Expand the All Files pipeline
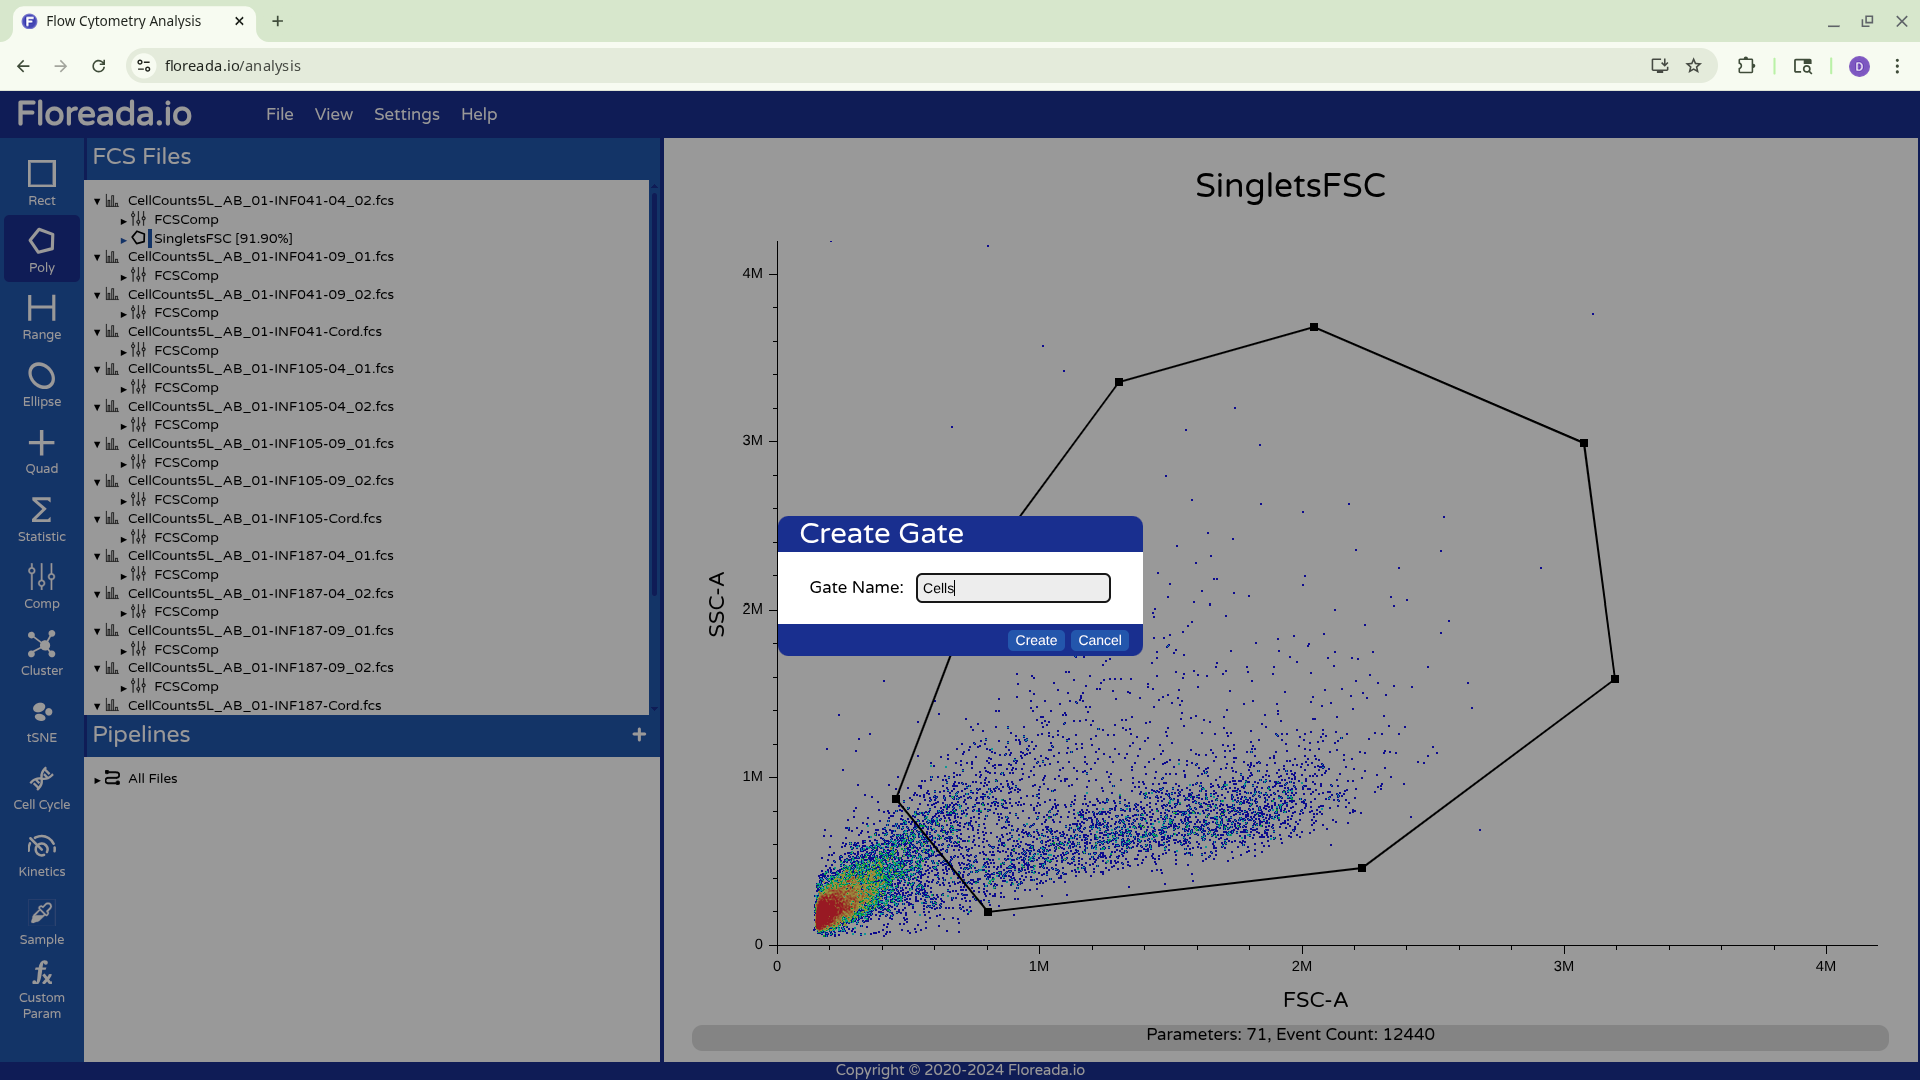 click(98, 779)
